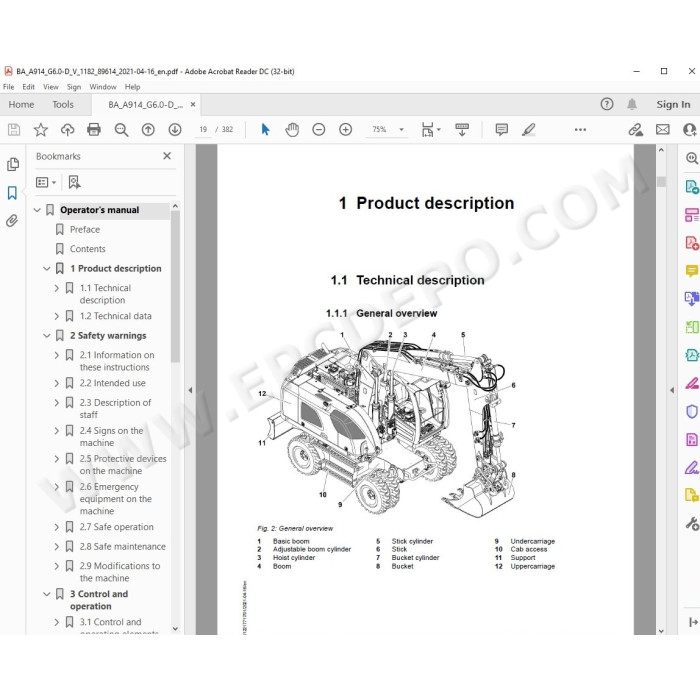The height and width of the screenshot is (700, 700).
Task: Close the Bookmarks panel
Action: click(167, 156)
